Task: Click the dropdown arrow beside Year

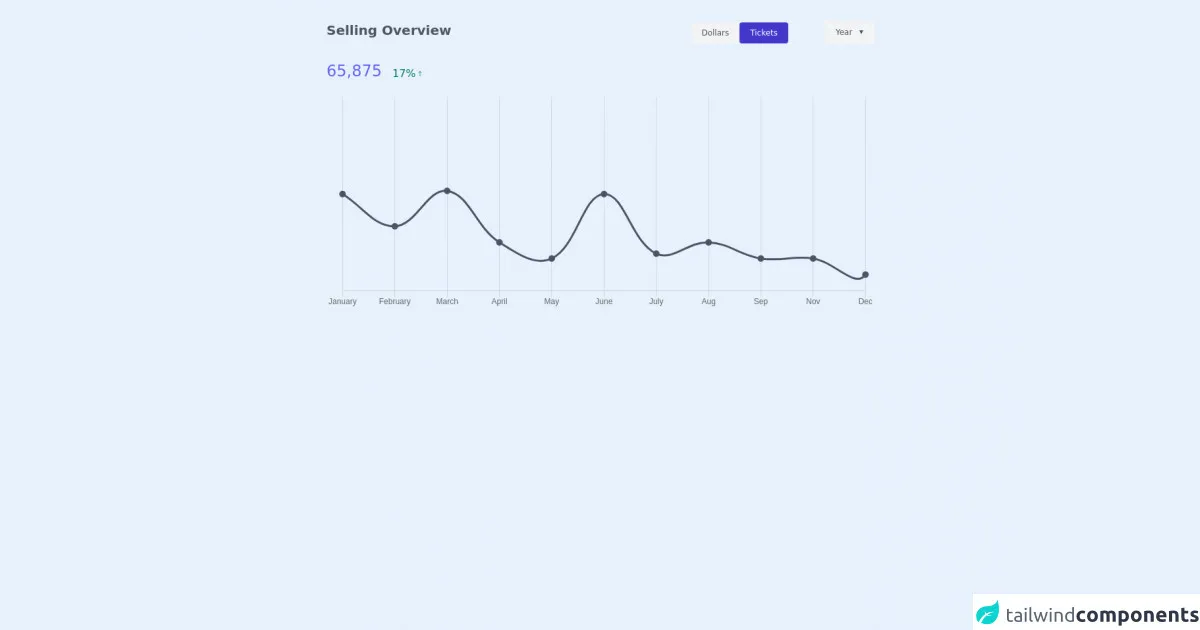Action: [x=861, y=33]
